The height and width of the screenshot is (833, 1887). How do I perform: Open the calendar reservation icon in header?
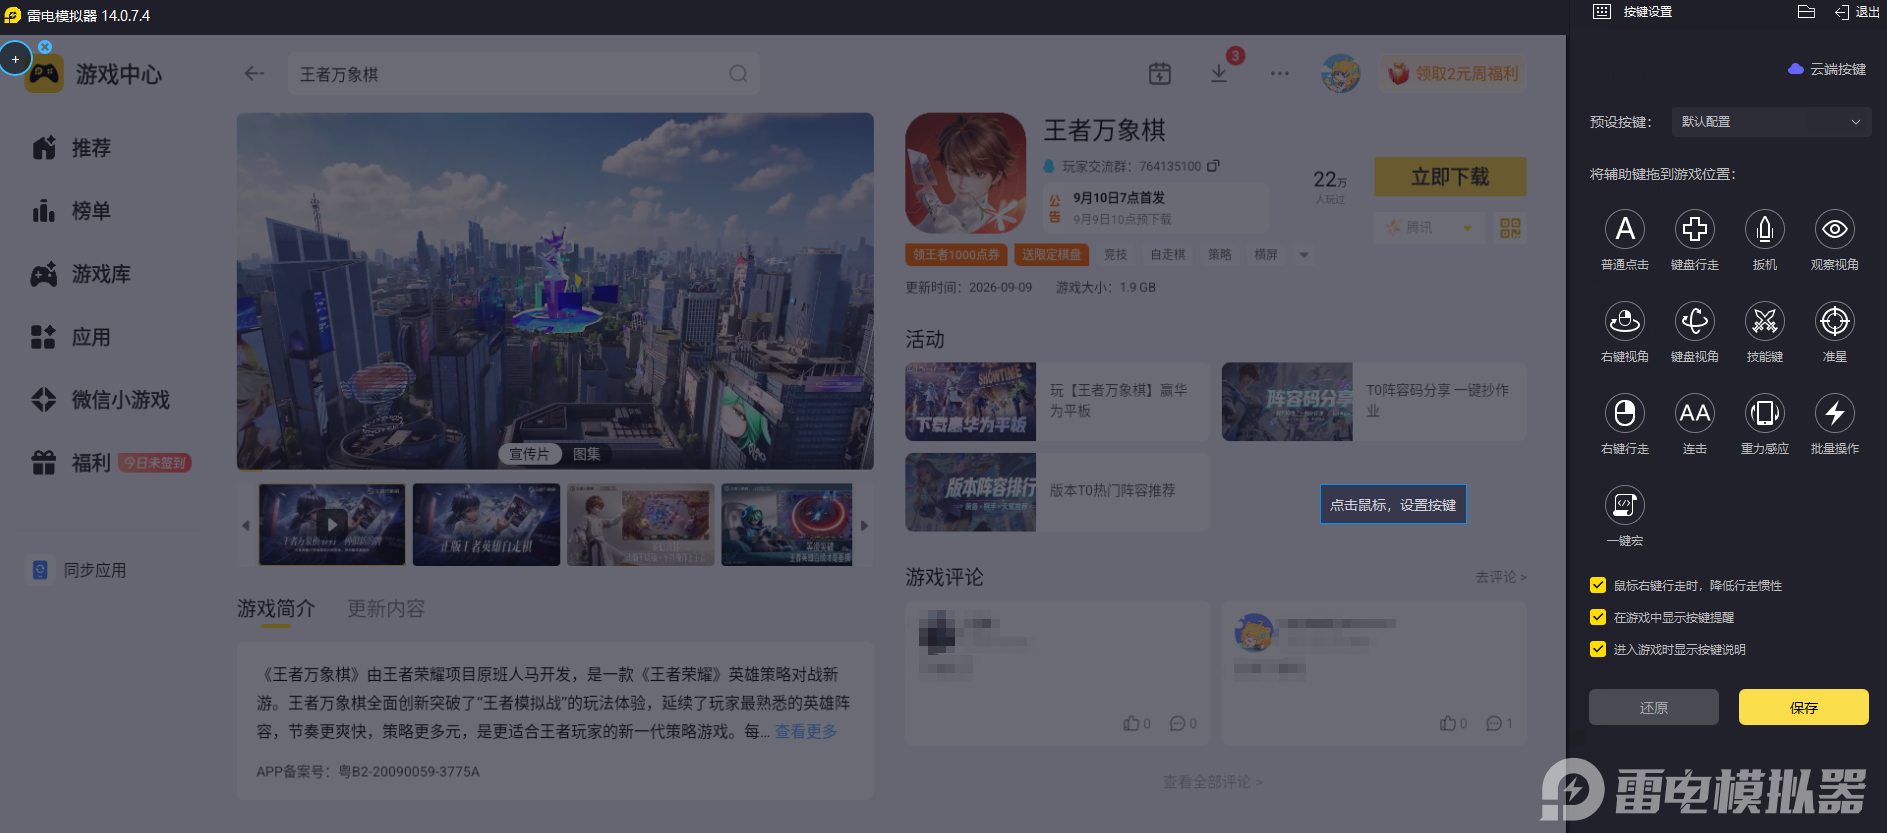(x=1160, y=73)
